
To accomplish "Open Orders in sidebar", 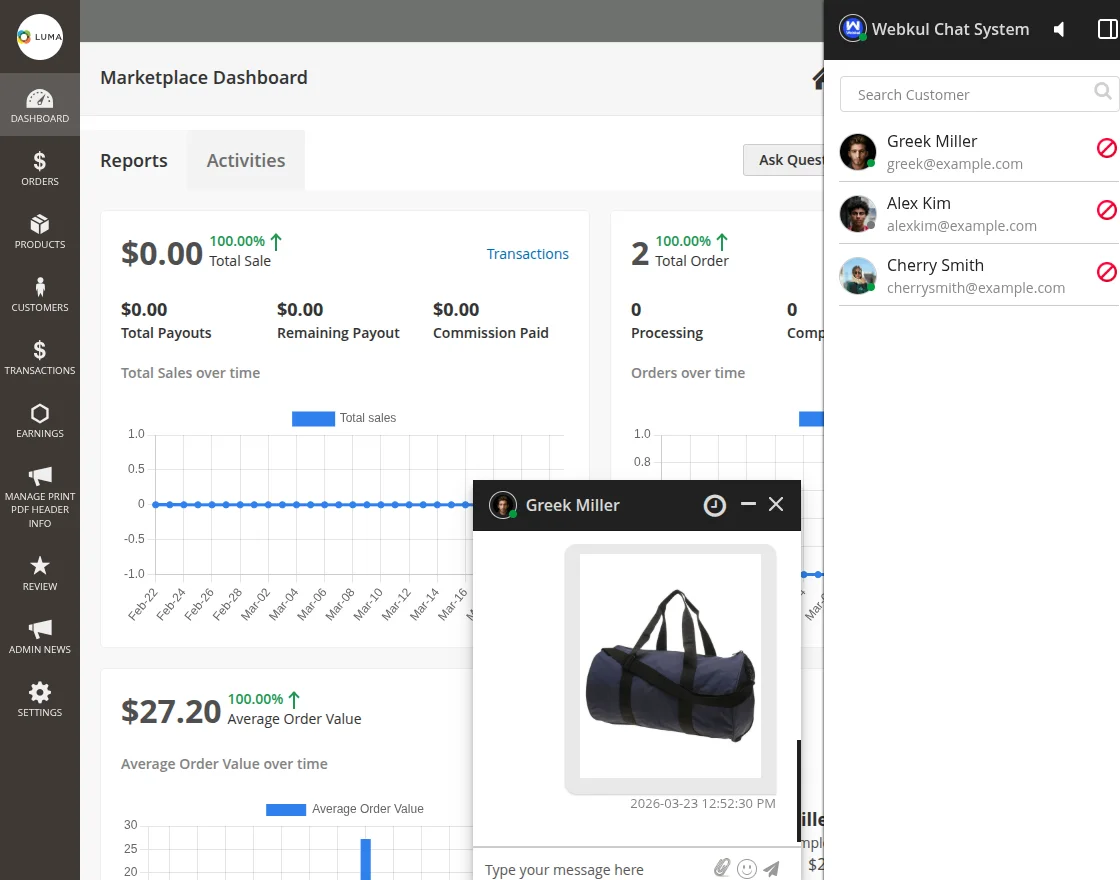I will [x=40, y=169].
